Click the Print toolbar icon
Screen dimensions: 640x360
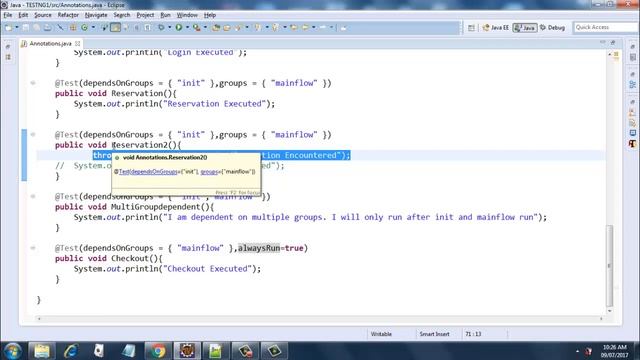(x=48, y=27)
